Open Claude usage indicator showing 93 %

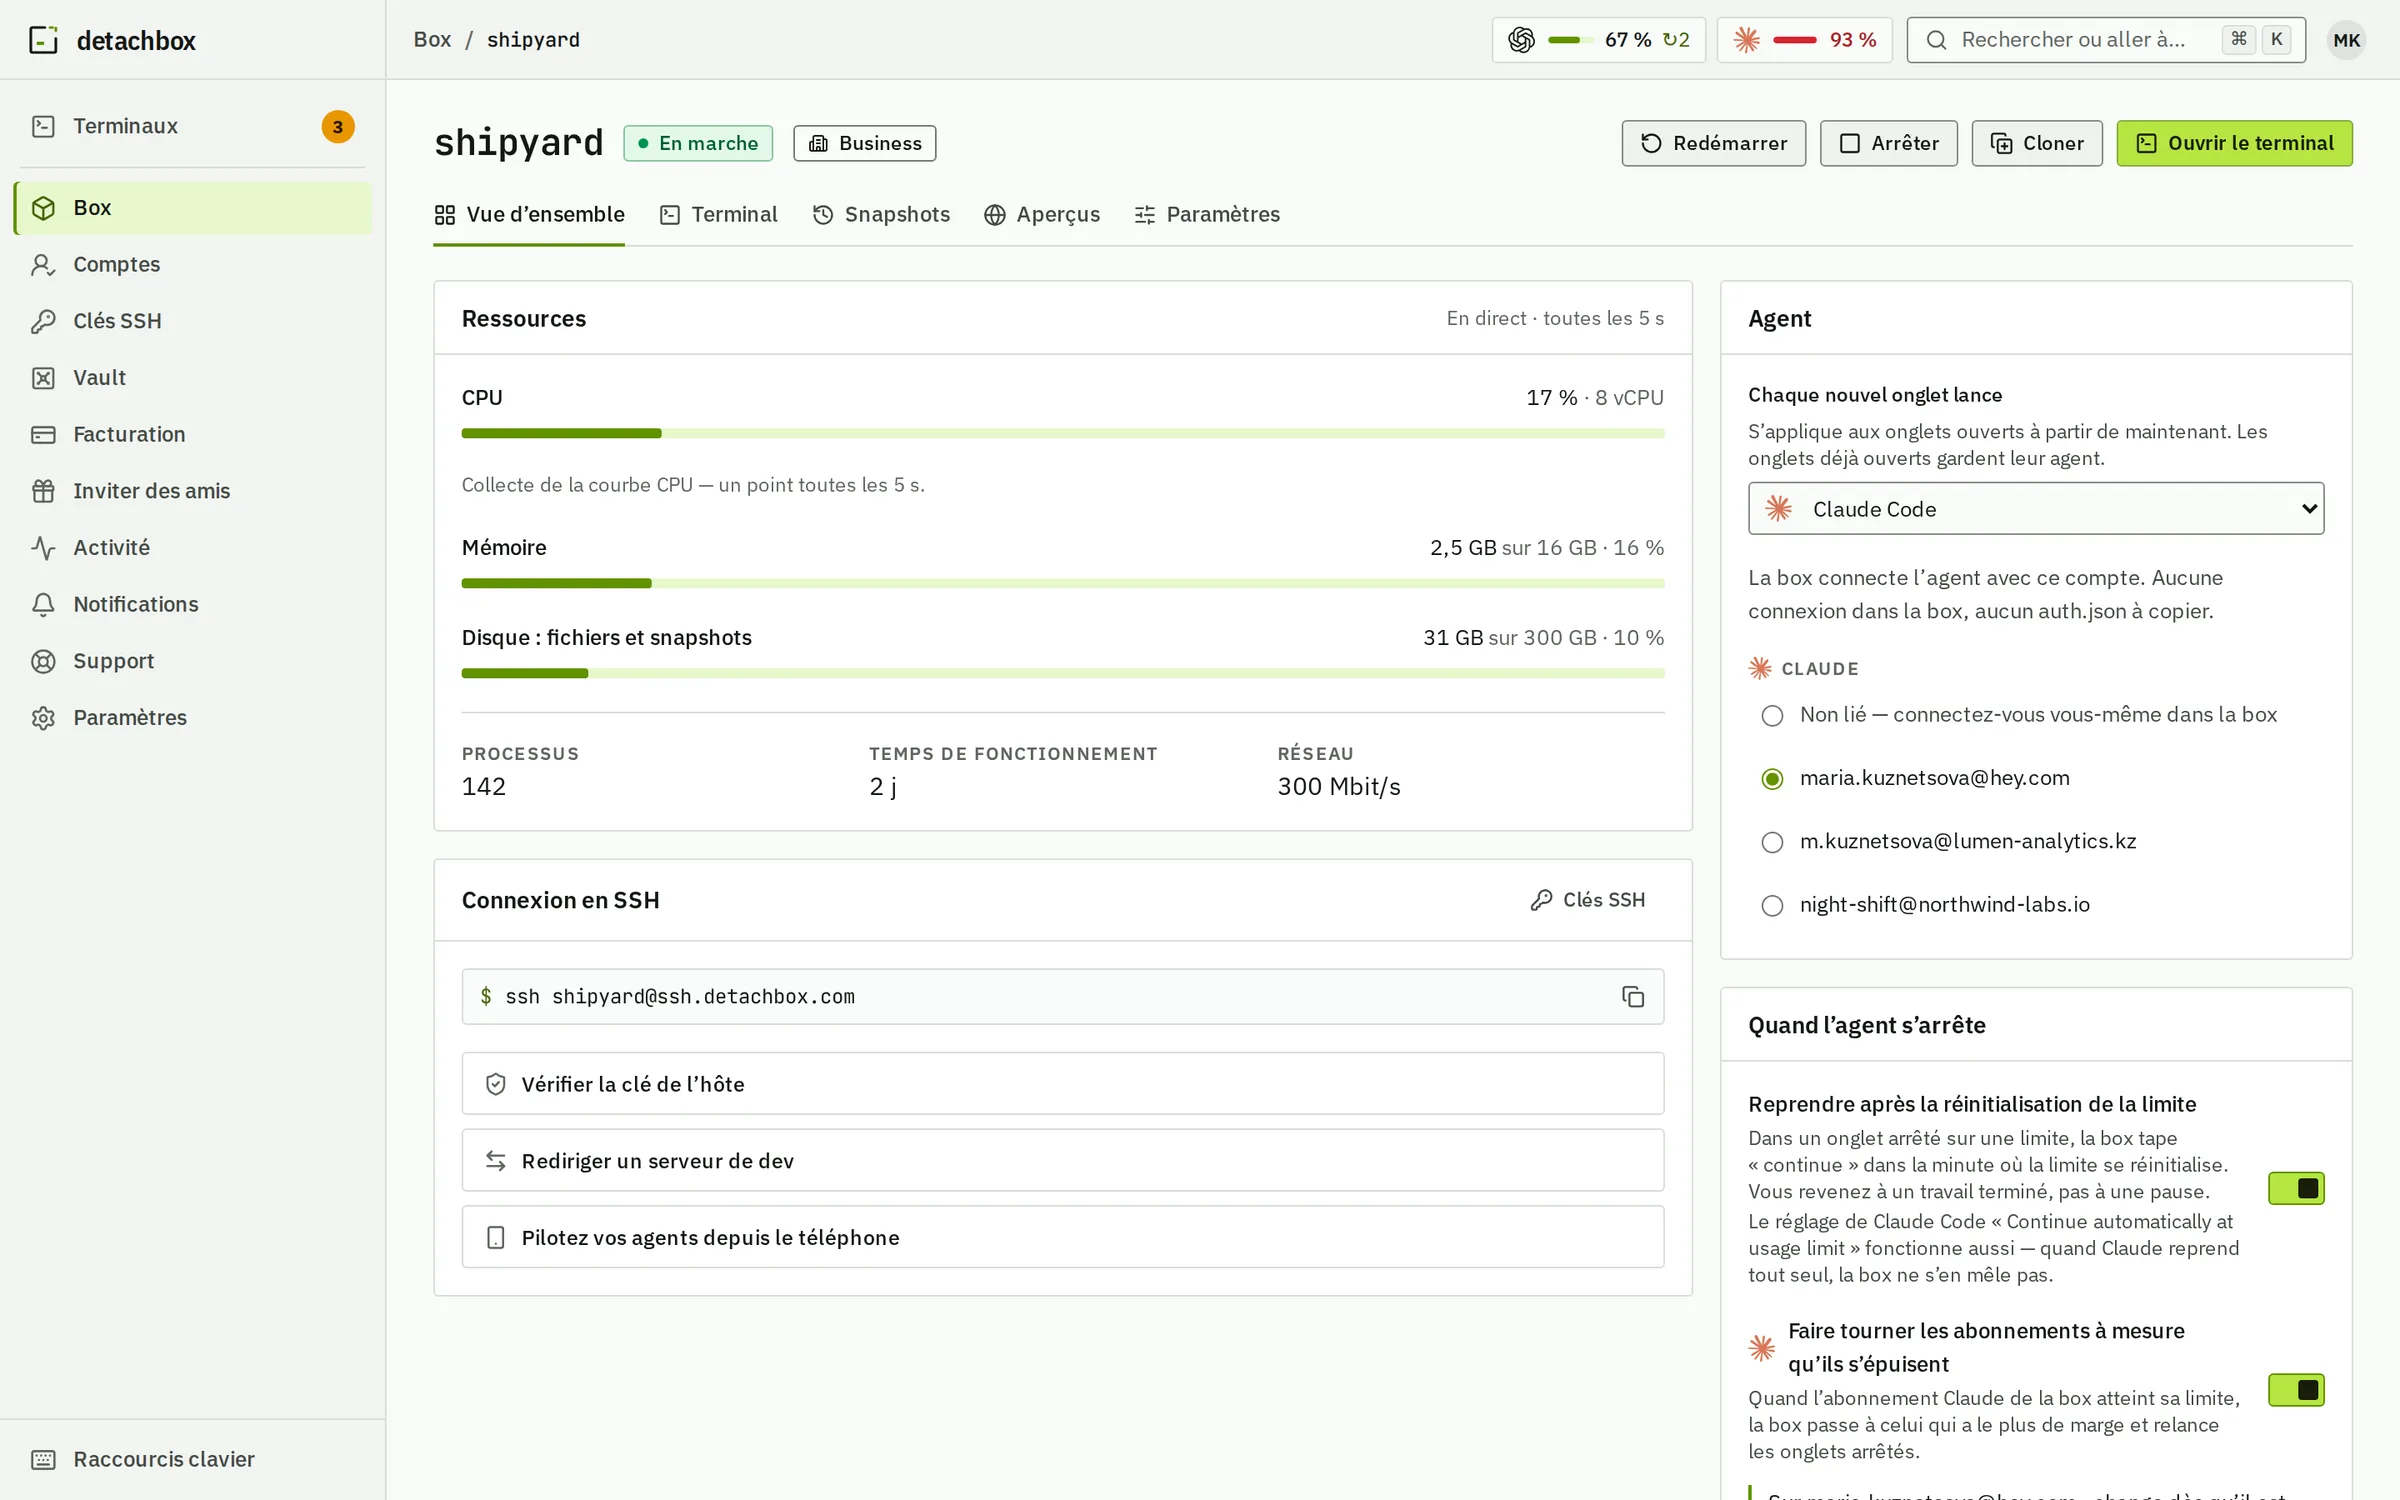[1804, 40]
